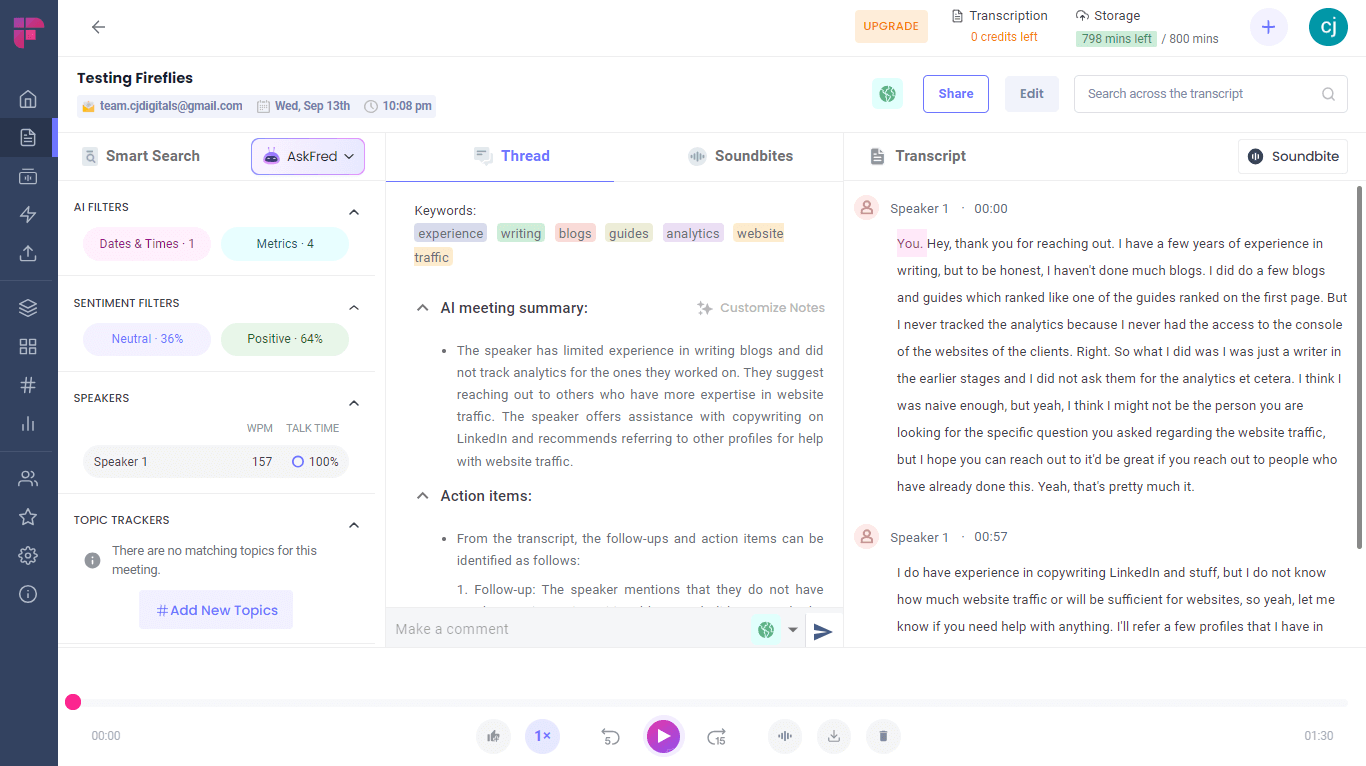Click the play button in the player

[x=663, y=737]
